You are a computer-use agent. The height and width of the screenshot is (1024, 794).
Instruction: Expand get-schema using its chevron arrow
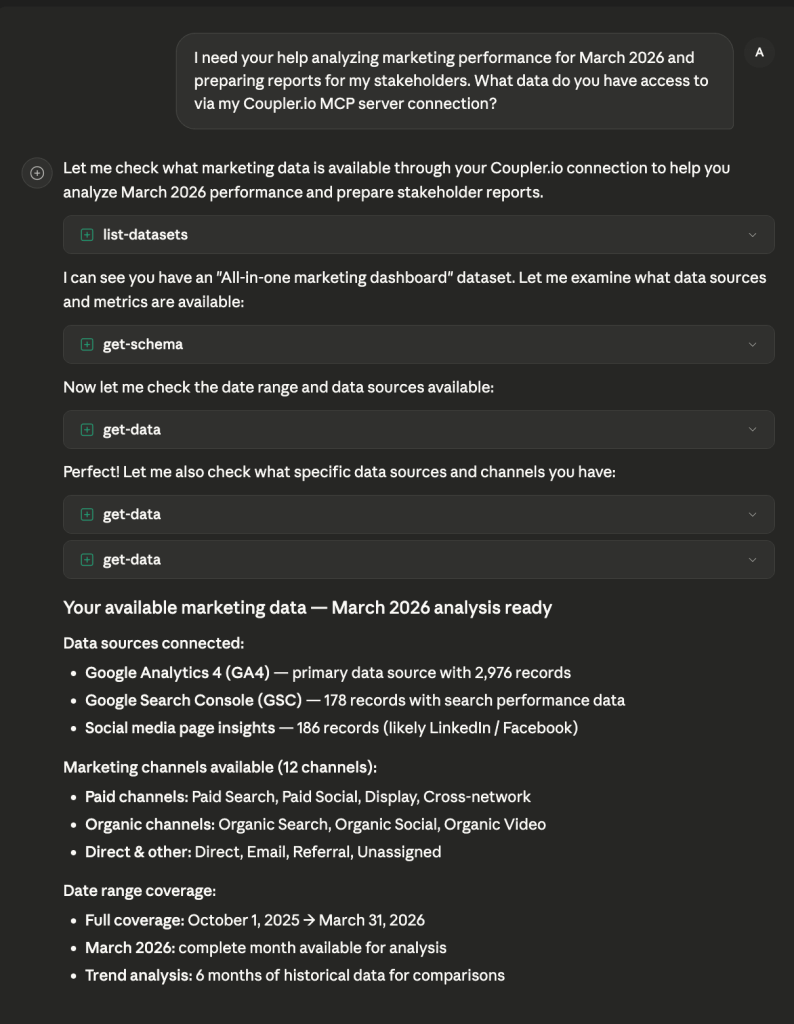752,344
